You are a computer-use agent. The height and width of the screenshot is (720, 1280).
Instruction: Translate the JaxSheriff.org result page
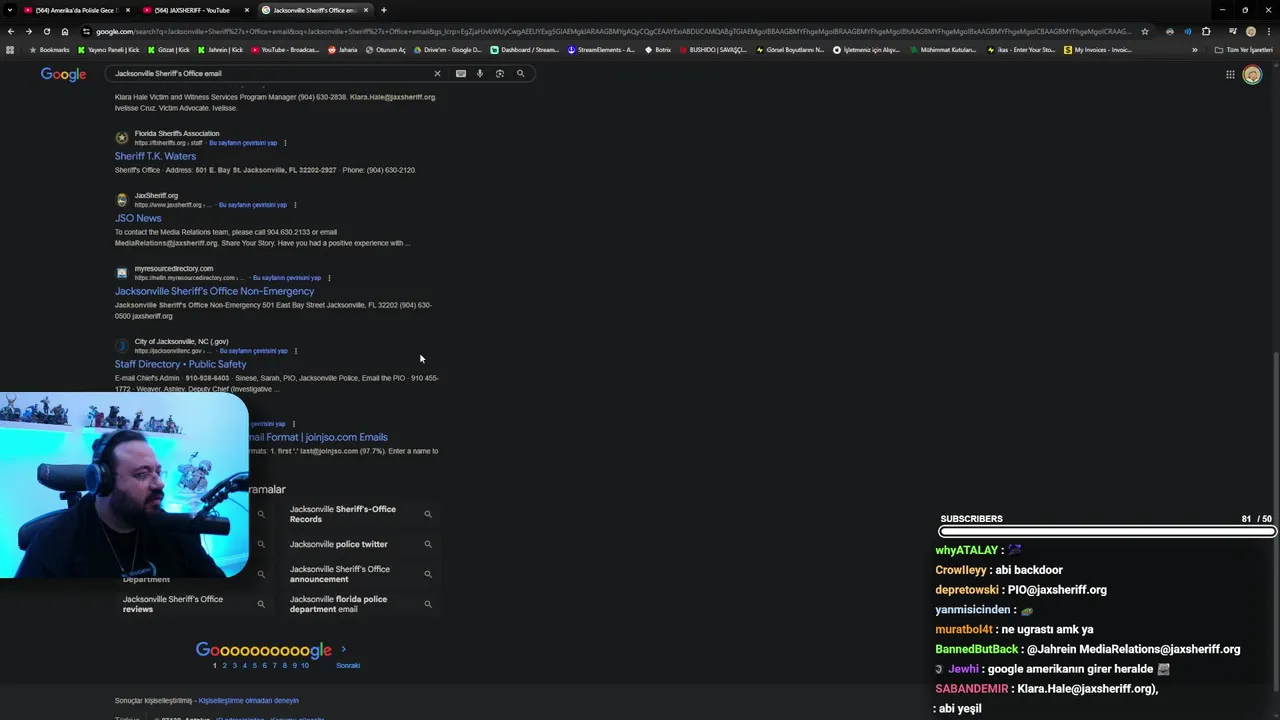(x=253, y=205)
